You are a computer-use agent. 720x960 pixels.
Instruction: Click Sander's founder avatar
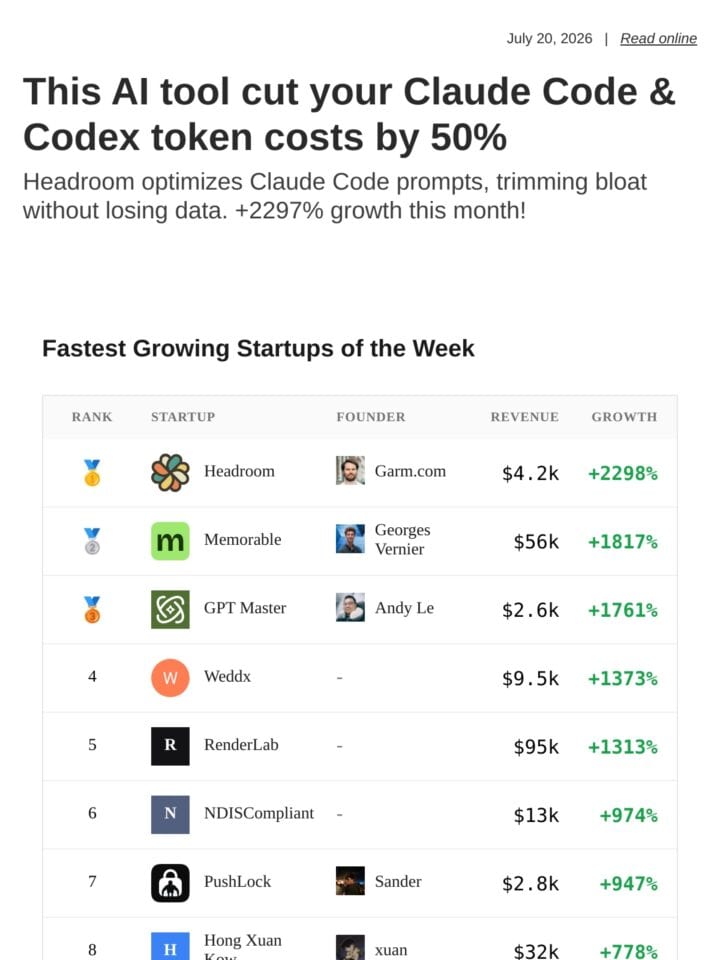click(350, 880)
